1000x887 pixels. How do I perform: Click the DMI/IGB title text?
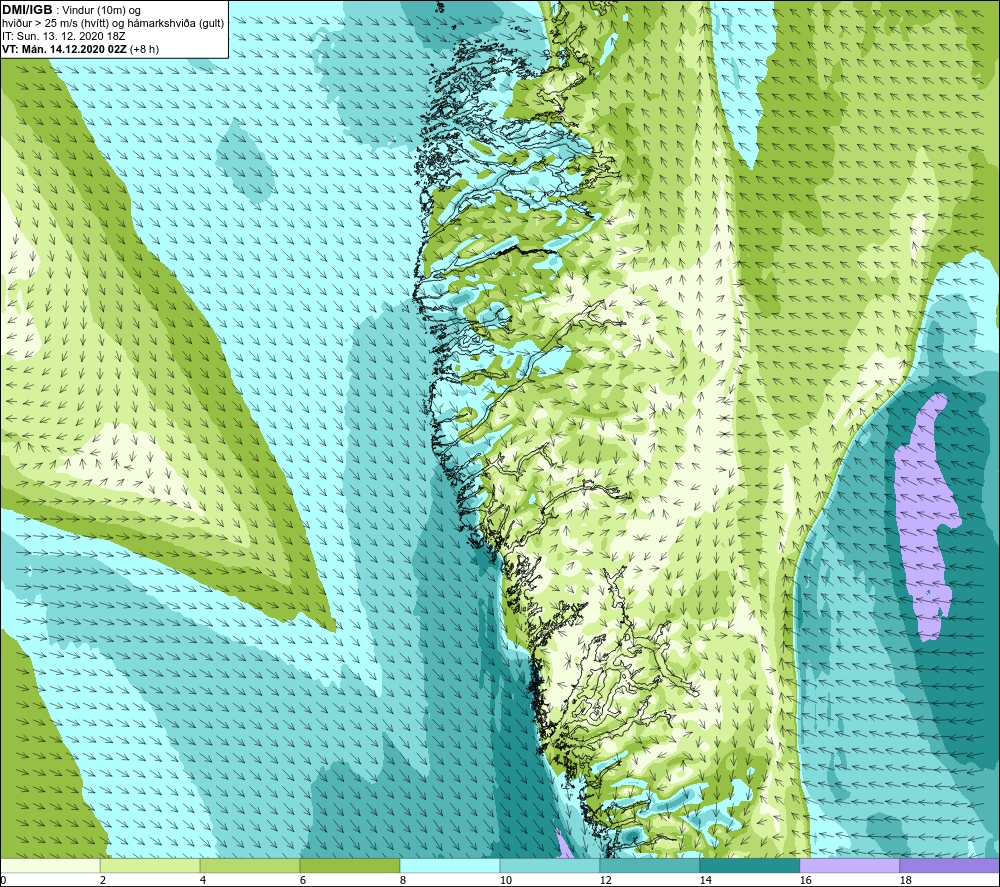27,10
